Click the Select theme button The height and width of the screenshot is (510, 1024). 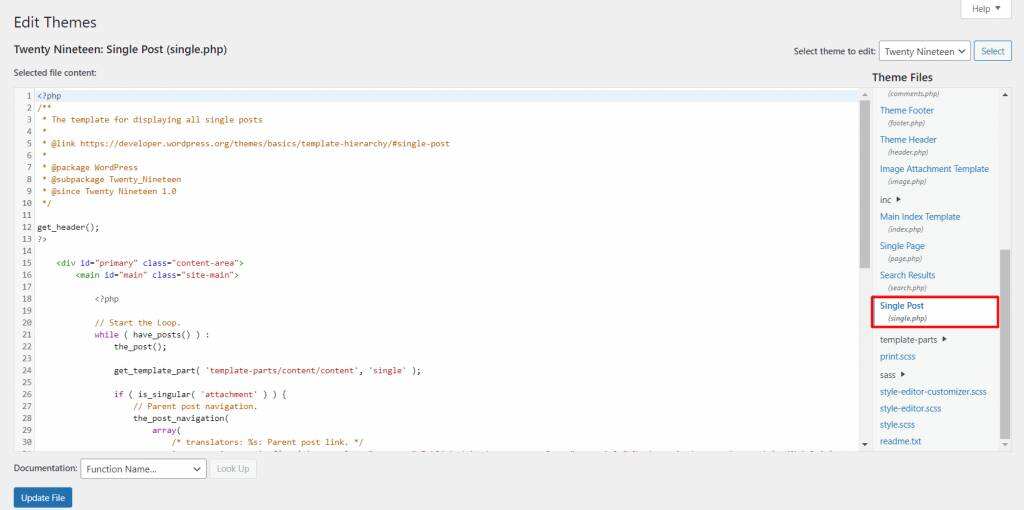[x=992, y=51]
